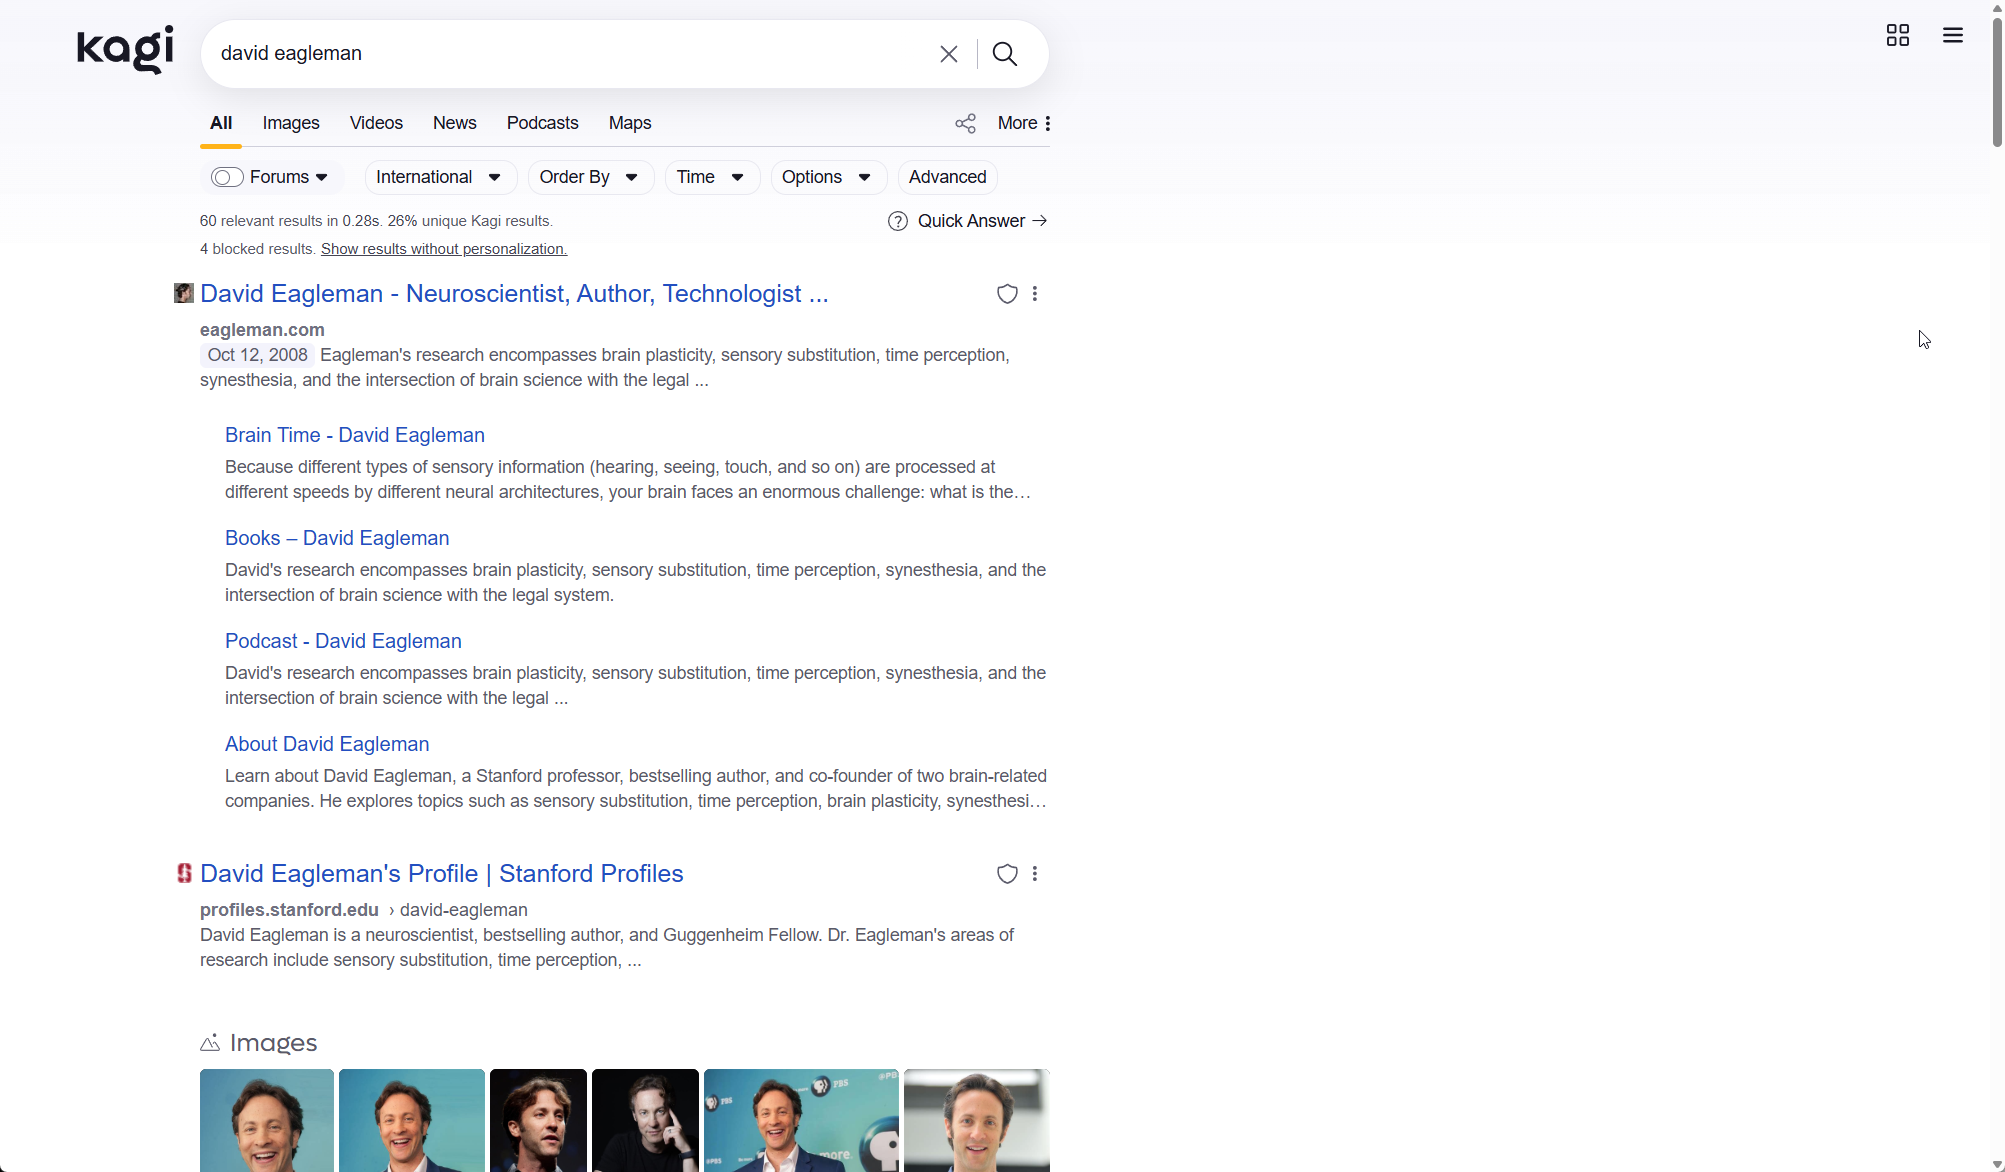Click the share results icon
Viewport: 2005px width, 1172px height.
(x=965, y=124)
